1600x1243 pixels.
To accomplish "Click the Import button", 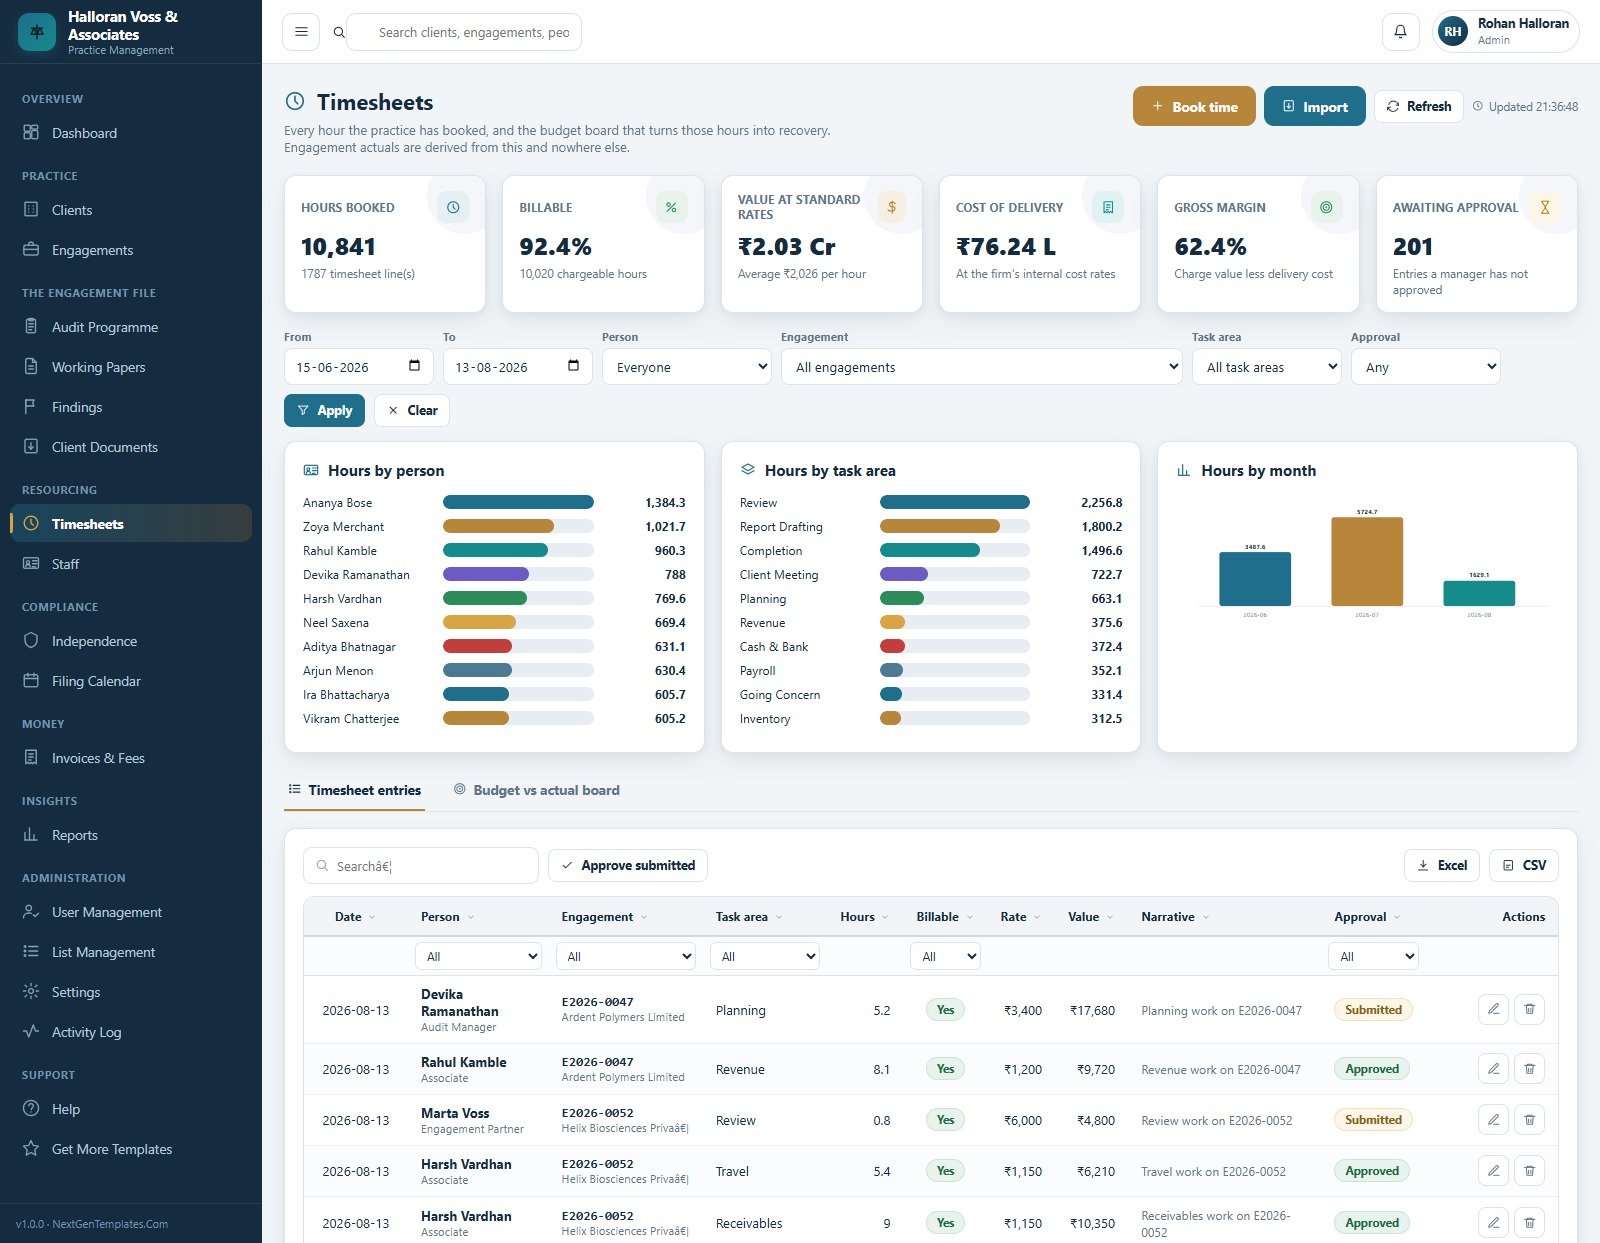I will point(1315,106).
